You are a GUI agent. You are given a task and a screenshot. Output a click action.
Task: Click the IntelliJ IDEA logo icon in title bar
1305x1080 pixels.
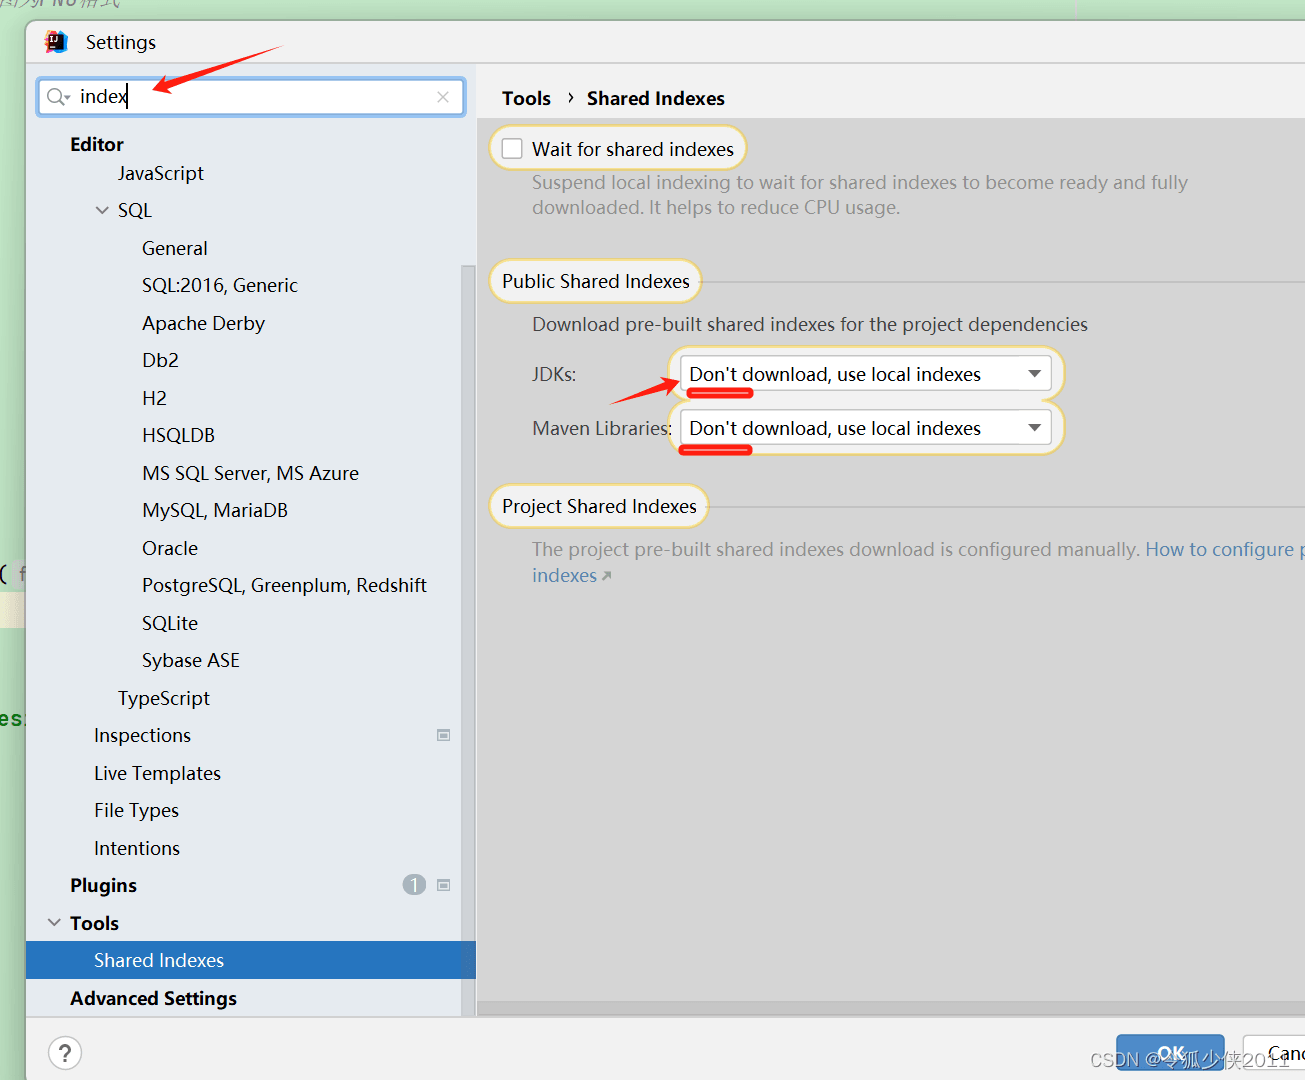[x=56, y=42]
